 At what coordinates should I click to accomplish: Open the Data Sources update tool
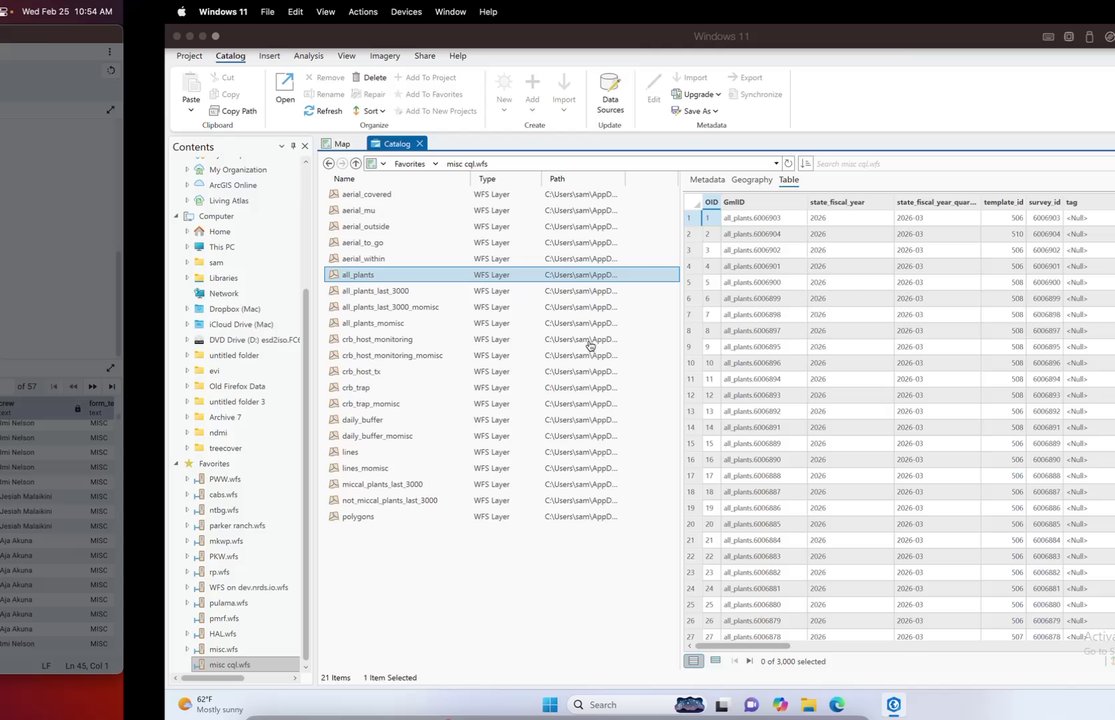[610, 92]
